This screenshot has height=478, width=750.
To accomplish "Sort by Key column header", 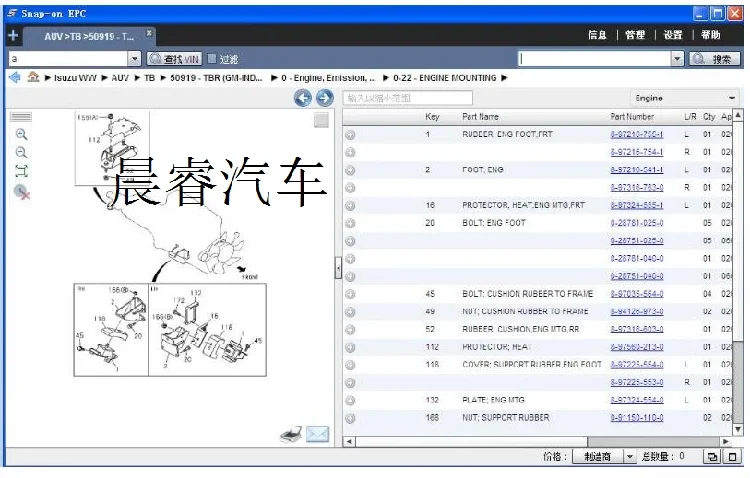I will [432, 117].
